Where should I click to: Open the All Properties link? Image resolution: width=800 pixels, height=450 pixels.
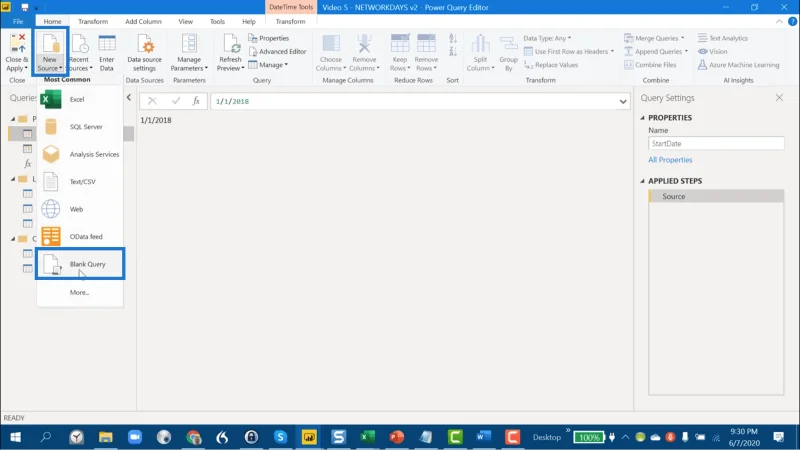pyautogui.click(x=670, y=160)
